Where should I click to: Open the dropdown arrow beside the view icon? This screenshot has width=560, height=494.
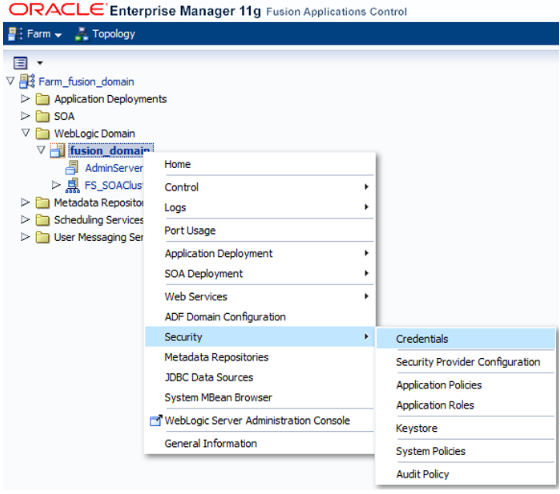[x=40, y=63]
